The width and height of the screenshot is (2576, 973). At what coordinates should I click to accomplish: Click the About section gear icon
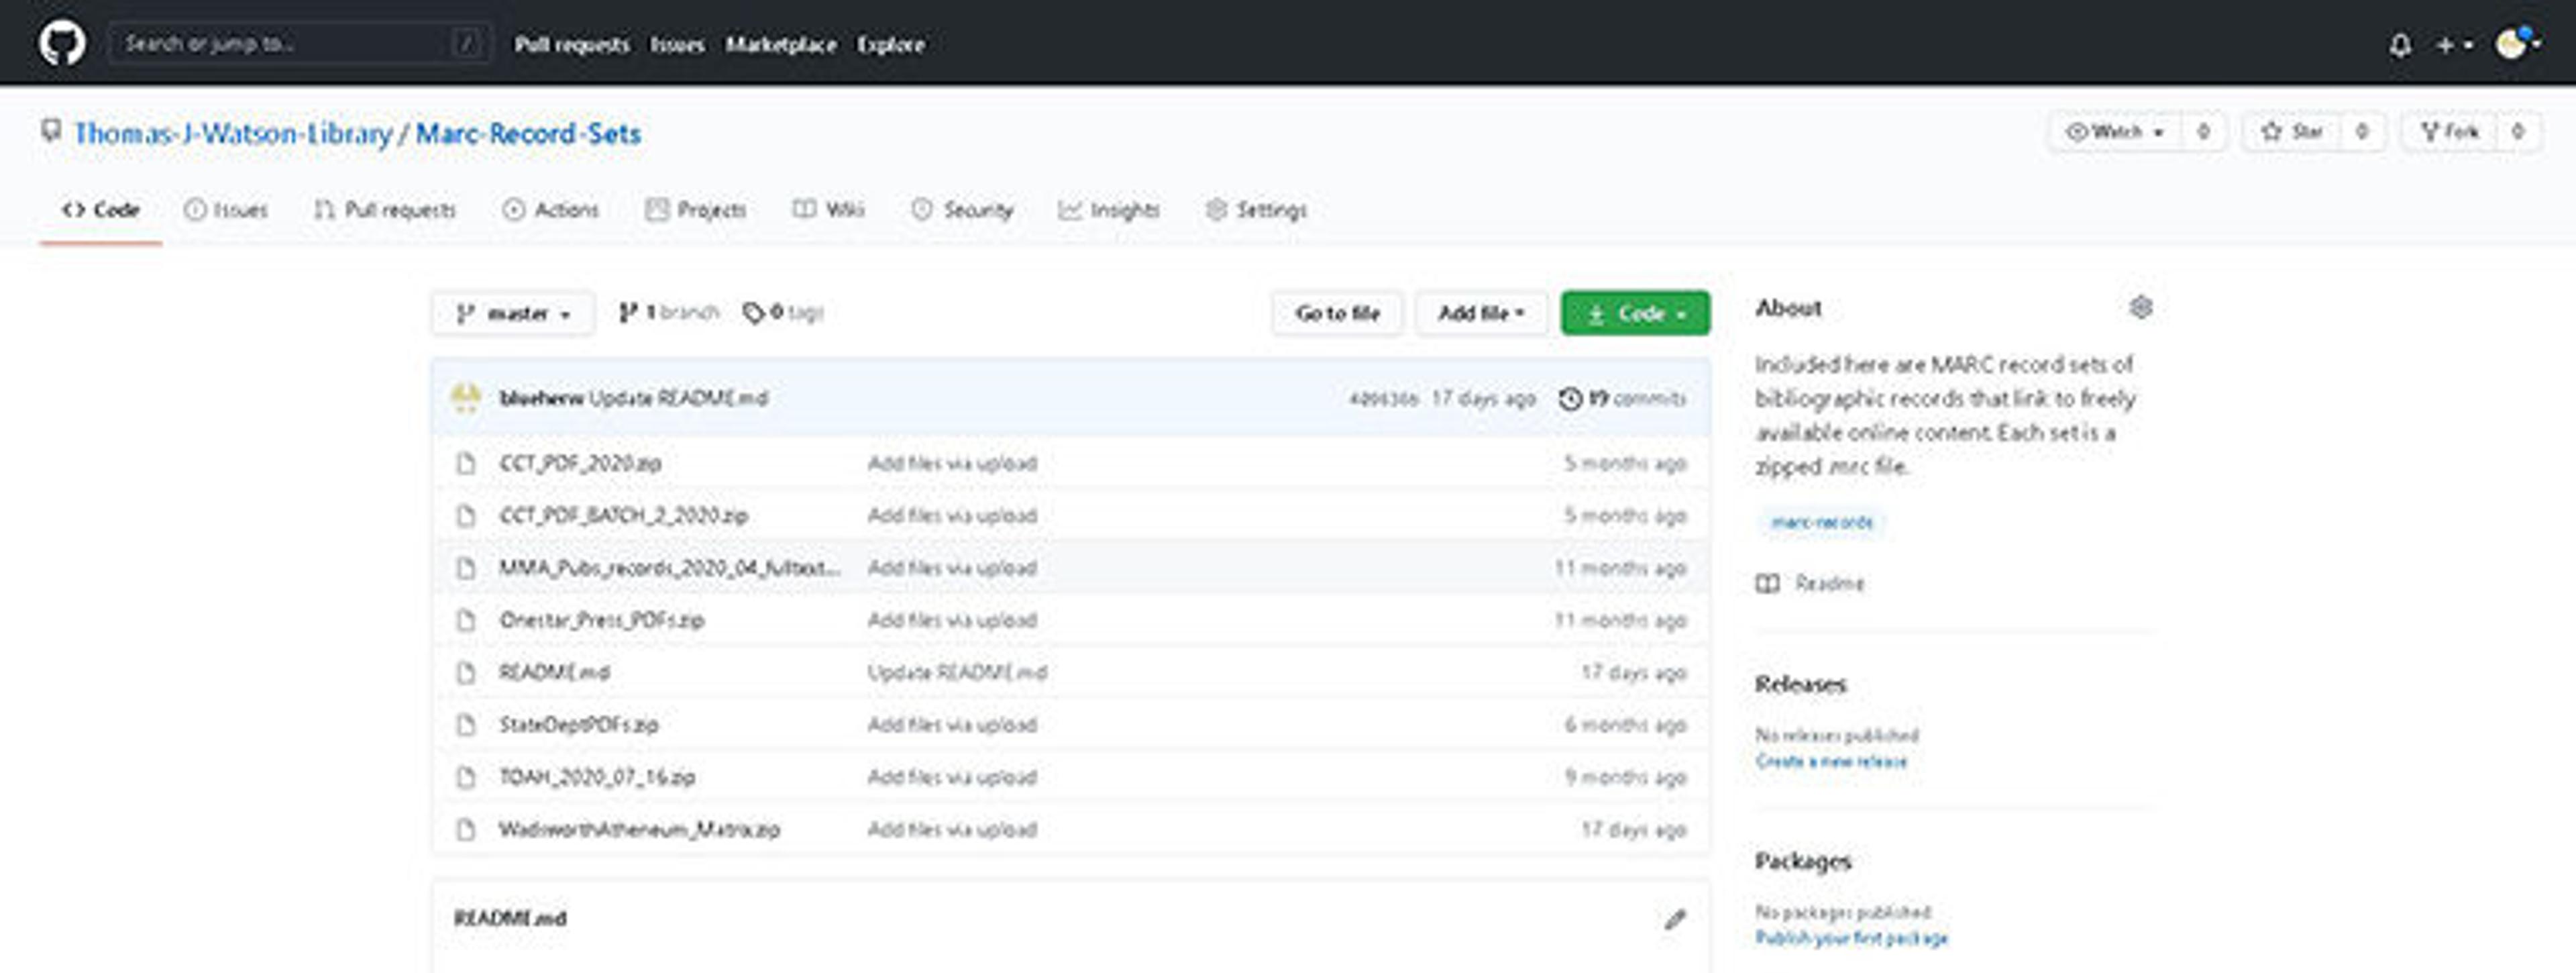tap(2140, 307)
